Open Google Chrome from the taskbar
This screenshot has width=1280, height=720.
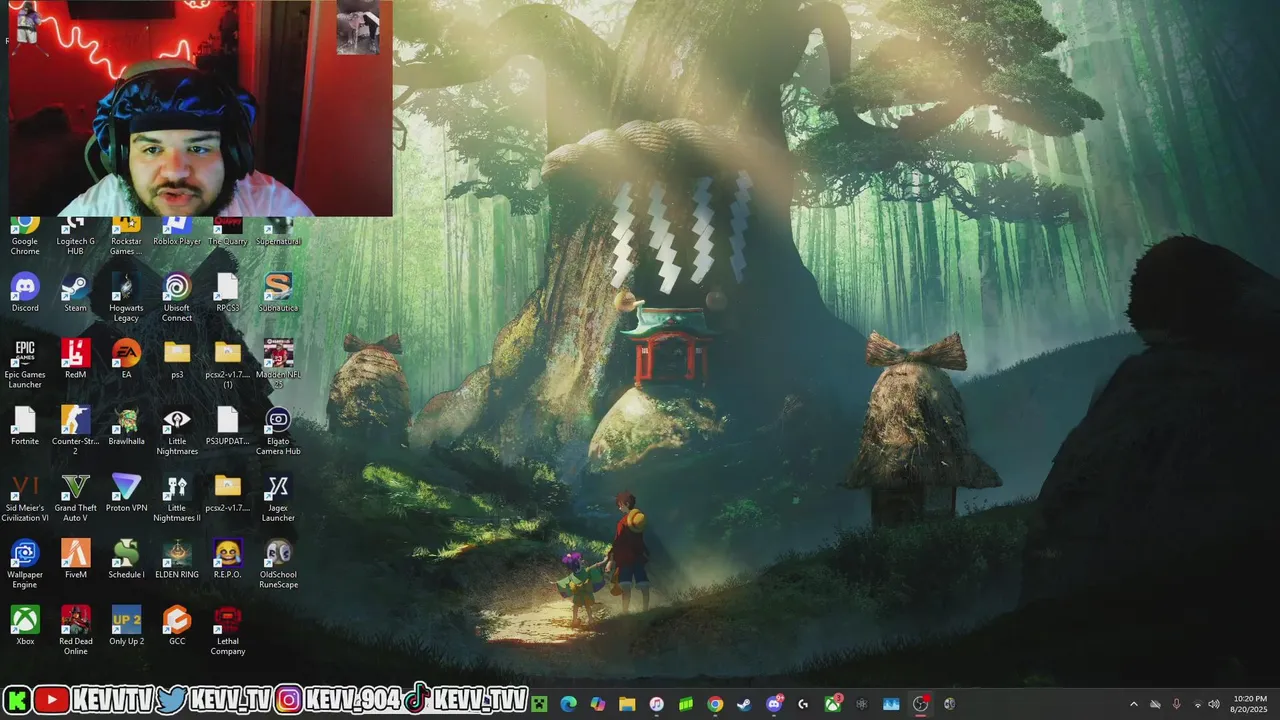coord(715,704)
